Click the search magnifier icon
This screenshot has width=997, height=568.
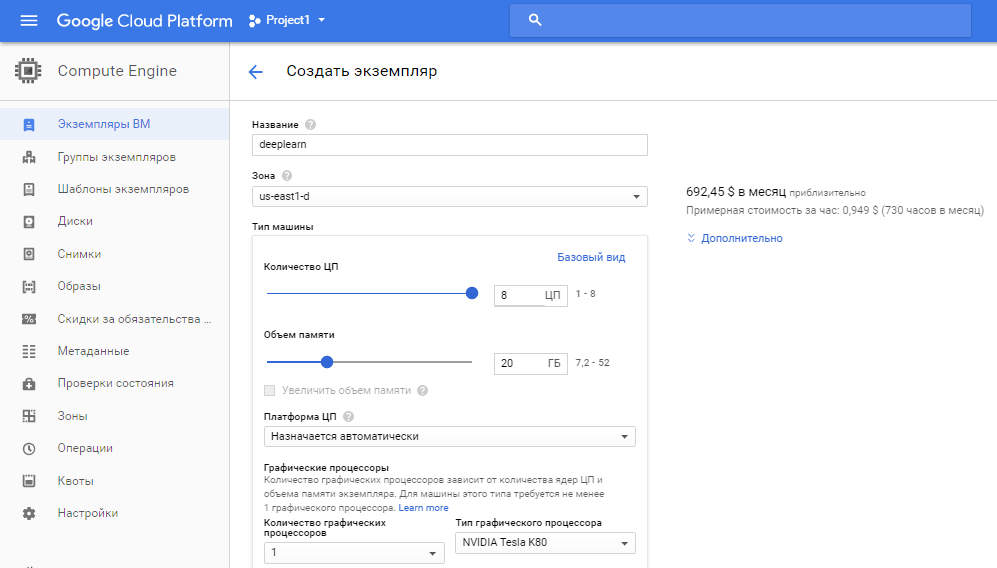pos(535,20)
